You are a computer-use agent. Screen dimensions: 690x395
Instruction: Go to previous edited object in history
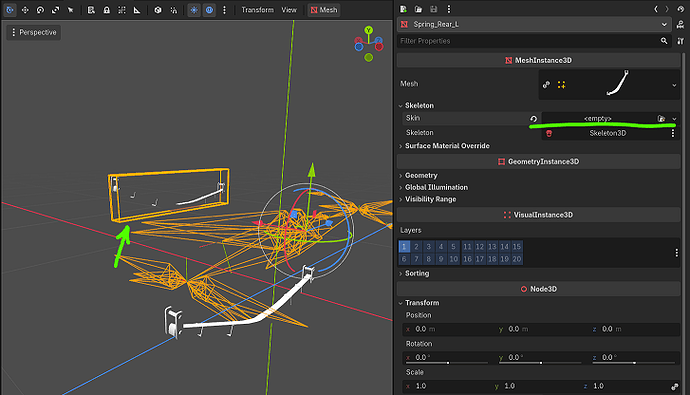tap(656, 9)
